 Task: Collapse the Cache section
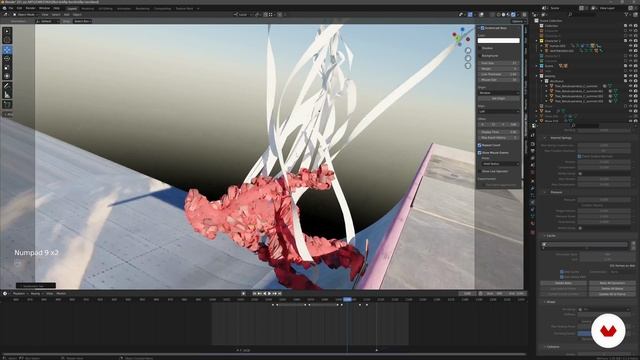click(x=544, y=236)
